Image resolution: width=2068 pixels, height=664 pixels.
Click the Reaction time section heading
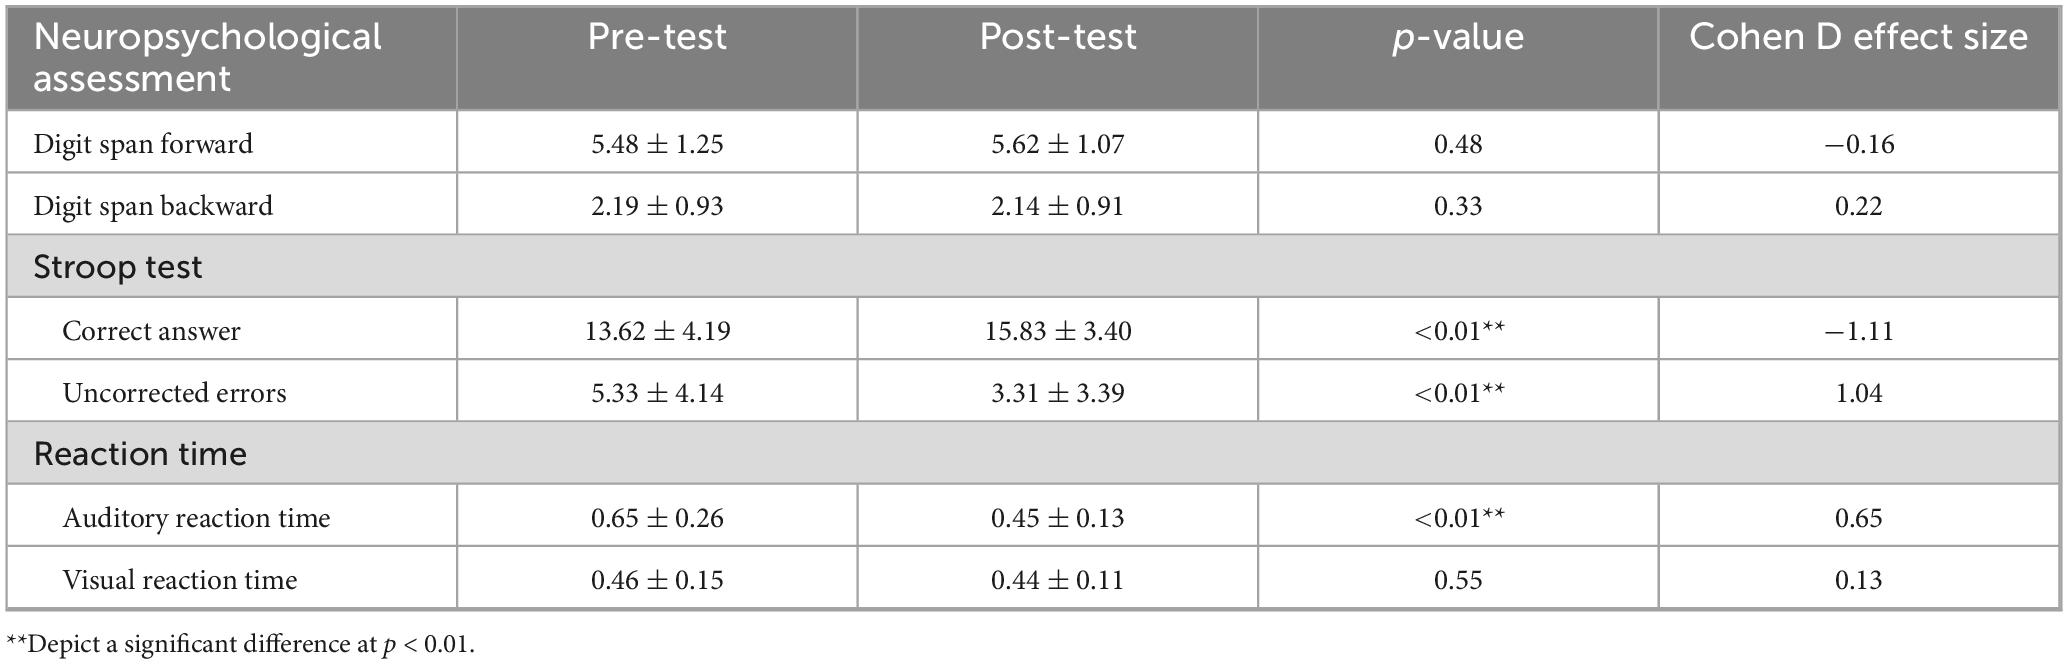click(140, 454)
